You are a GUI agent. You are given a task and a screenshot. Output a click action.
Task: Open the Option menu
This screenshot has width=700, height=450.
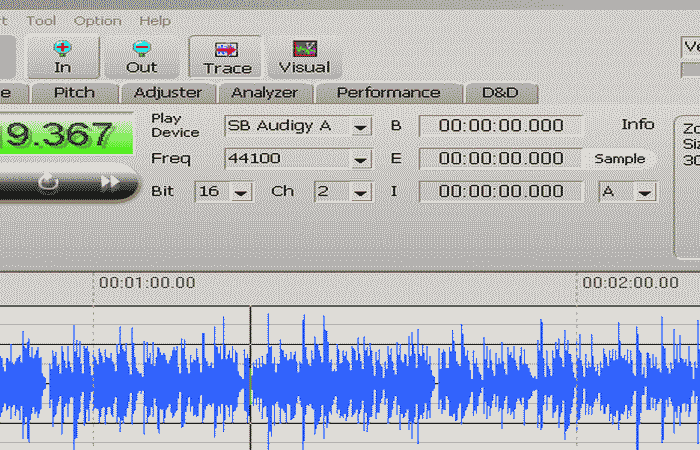click(x=97, y=20)
